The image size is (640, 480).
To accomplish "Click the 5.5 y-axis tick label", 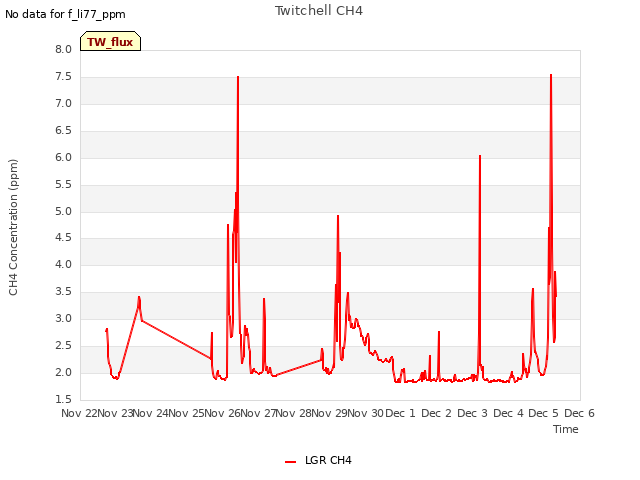I will pos(63,184).
